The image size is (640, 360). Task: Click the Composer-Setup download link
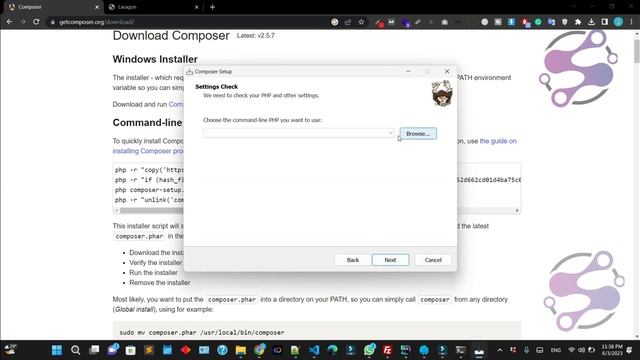[x=176, y=104]
